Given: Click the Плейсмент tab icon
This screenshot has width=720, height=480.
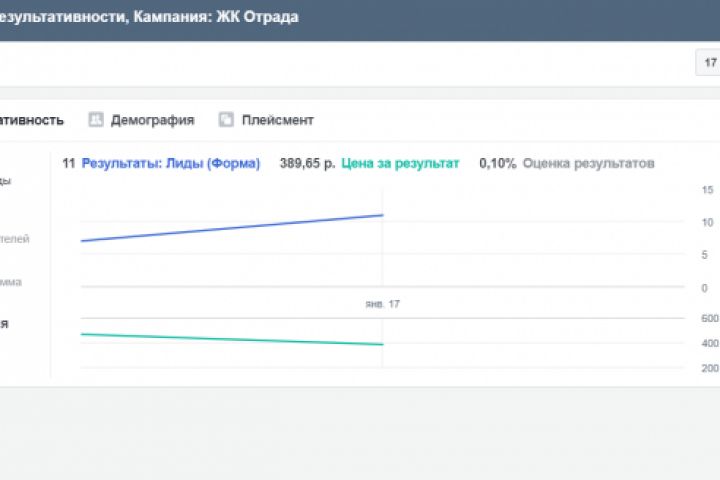Looking at the screenshot, I should [226, 120].
